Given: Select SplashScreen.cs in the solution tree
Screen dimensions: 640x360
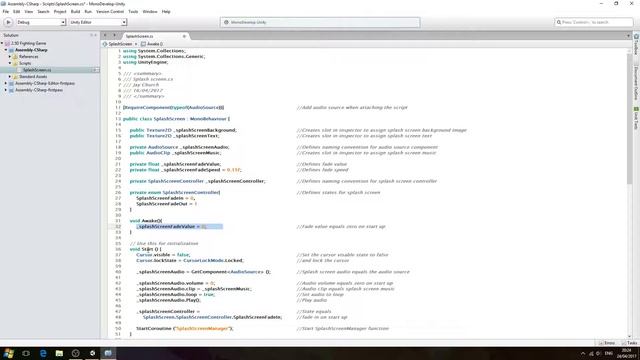Looking at the screenshot, I should pos(37,70).
